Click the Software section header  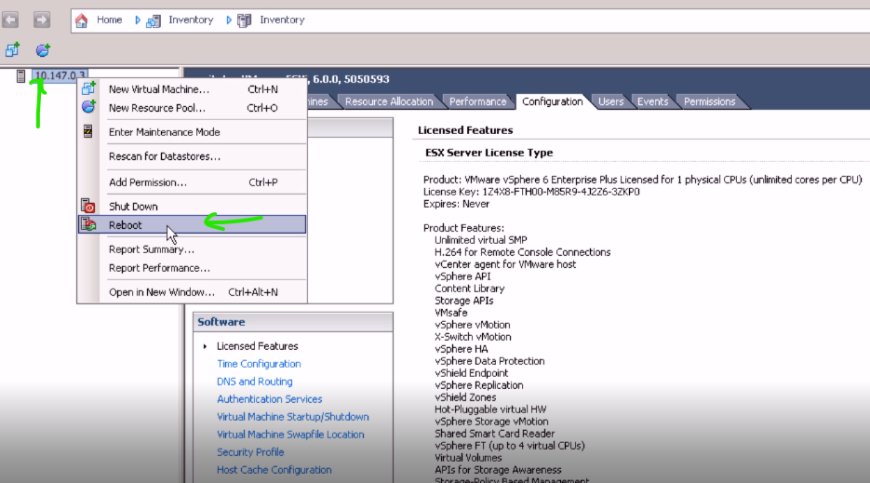click(x=293, y=322)
